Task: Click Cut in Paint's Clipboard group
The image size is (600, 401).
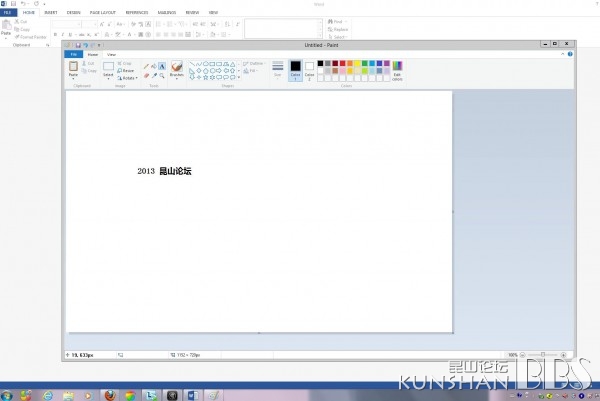Action: click(x=88, y=63)
